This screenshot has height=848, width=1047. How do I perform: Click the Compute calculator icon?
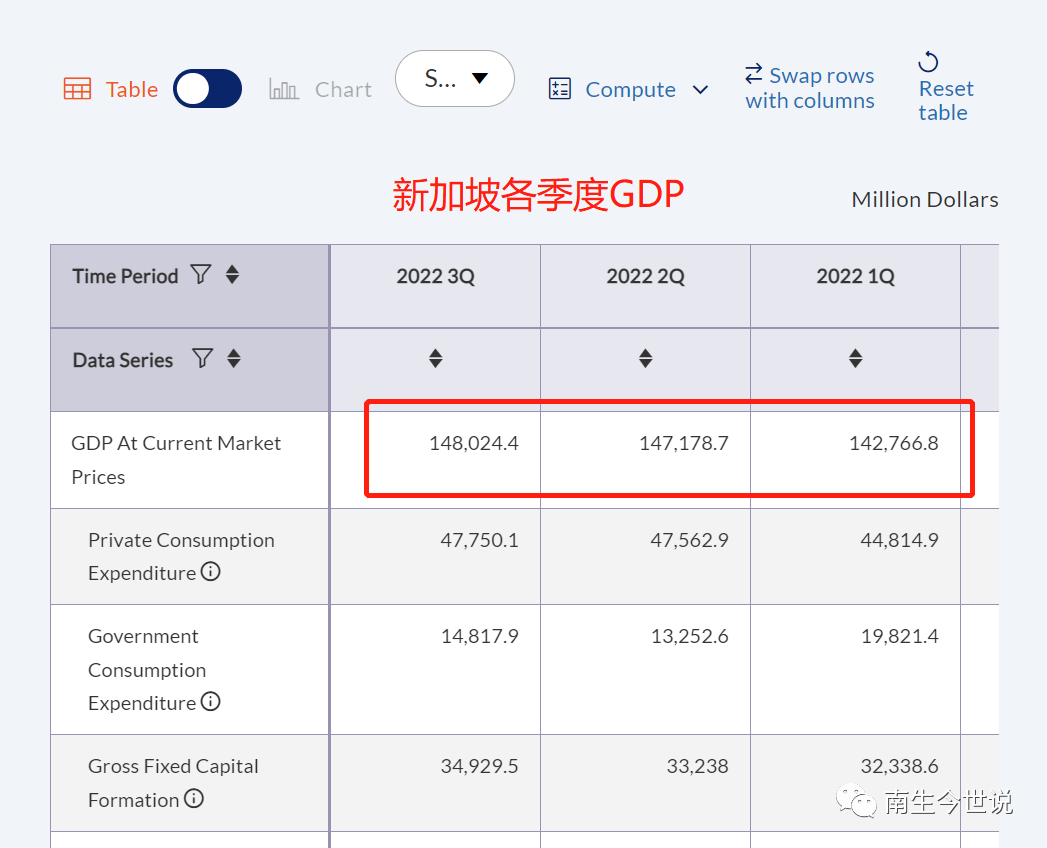click(560, 89)
